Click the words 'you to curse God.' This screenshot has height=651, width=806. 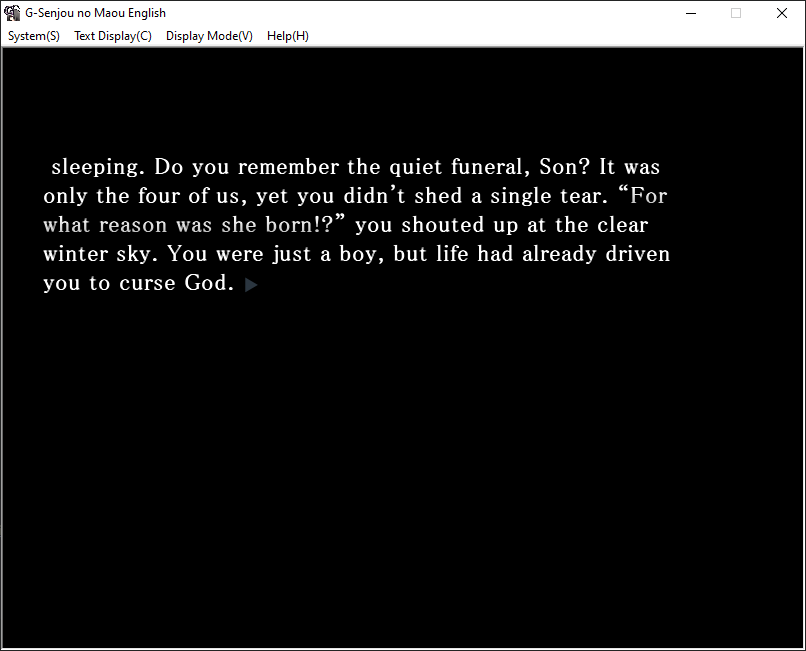139,283
